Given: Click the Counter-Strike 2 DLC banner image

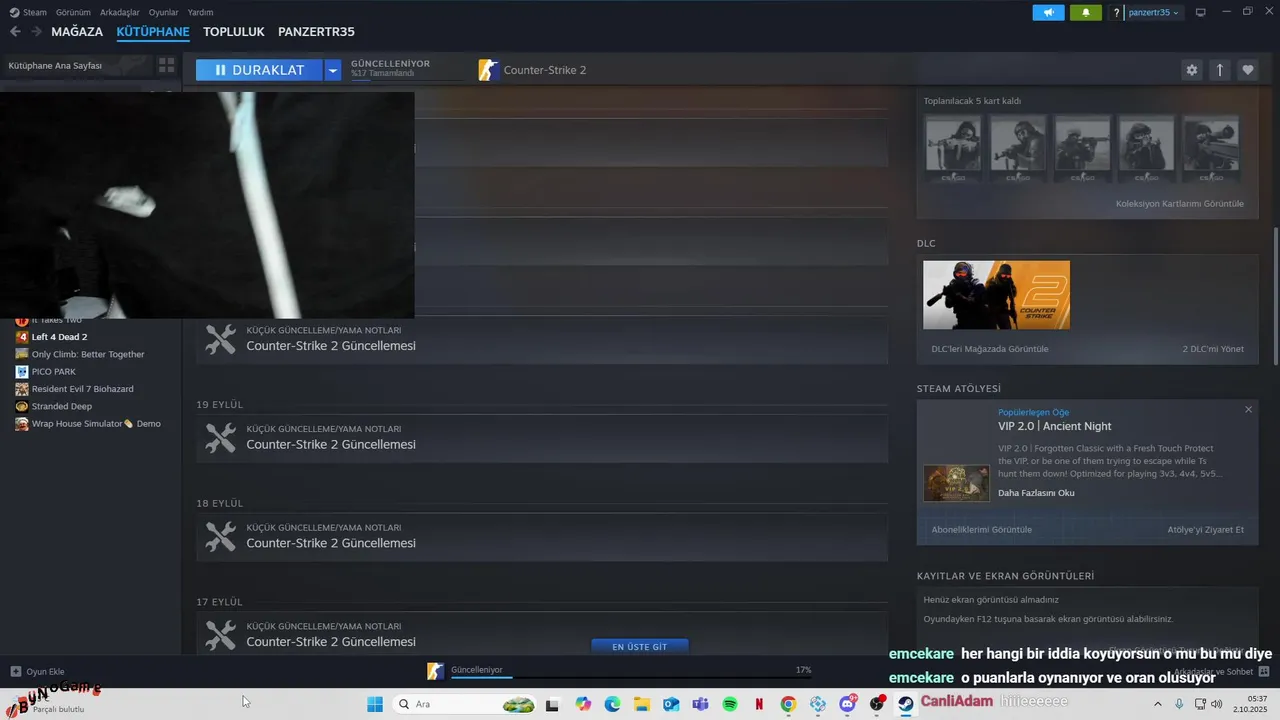Looking at the screenshot, I should (996, 295).
